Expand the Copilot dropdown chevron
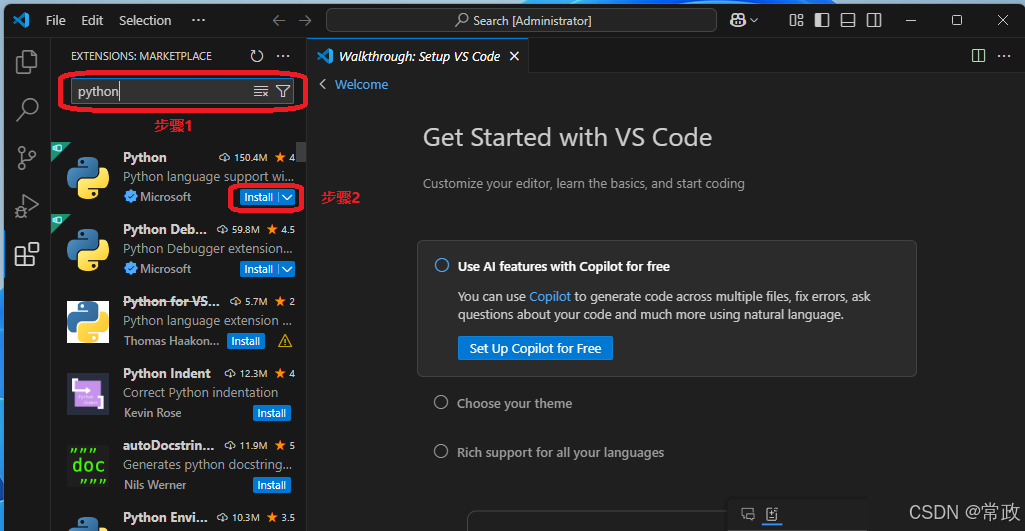Image resolution: width=1025 pixels, height=531 pixels. [754, 20]
